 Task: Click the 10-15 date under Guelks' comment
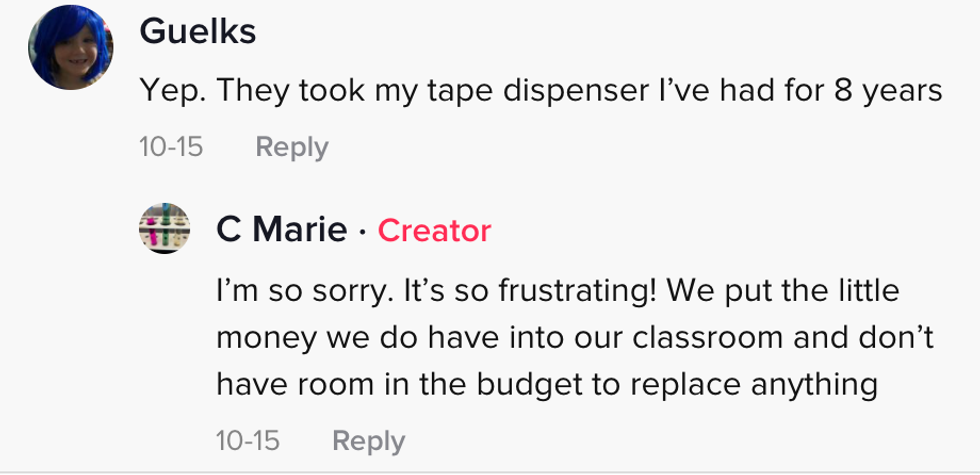pos(171,147)
